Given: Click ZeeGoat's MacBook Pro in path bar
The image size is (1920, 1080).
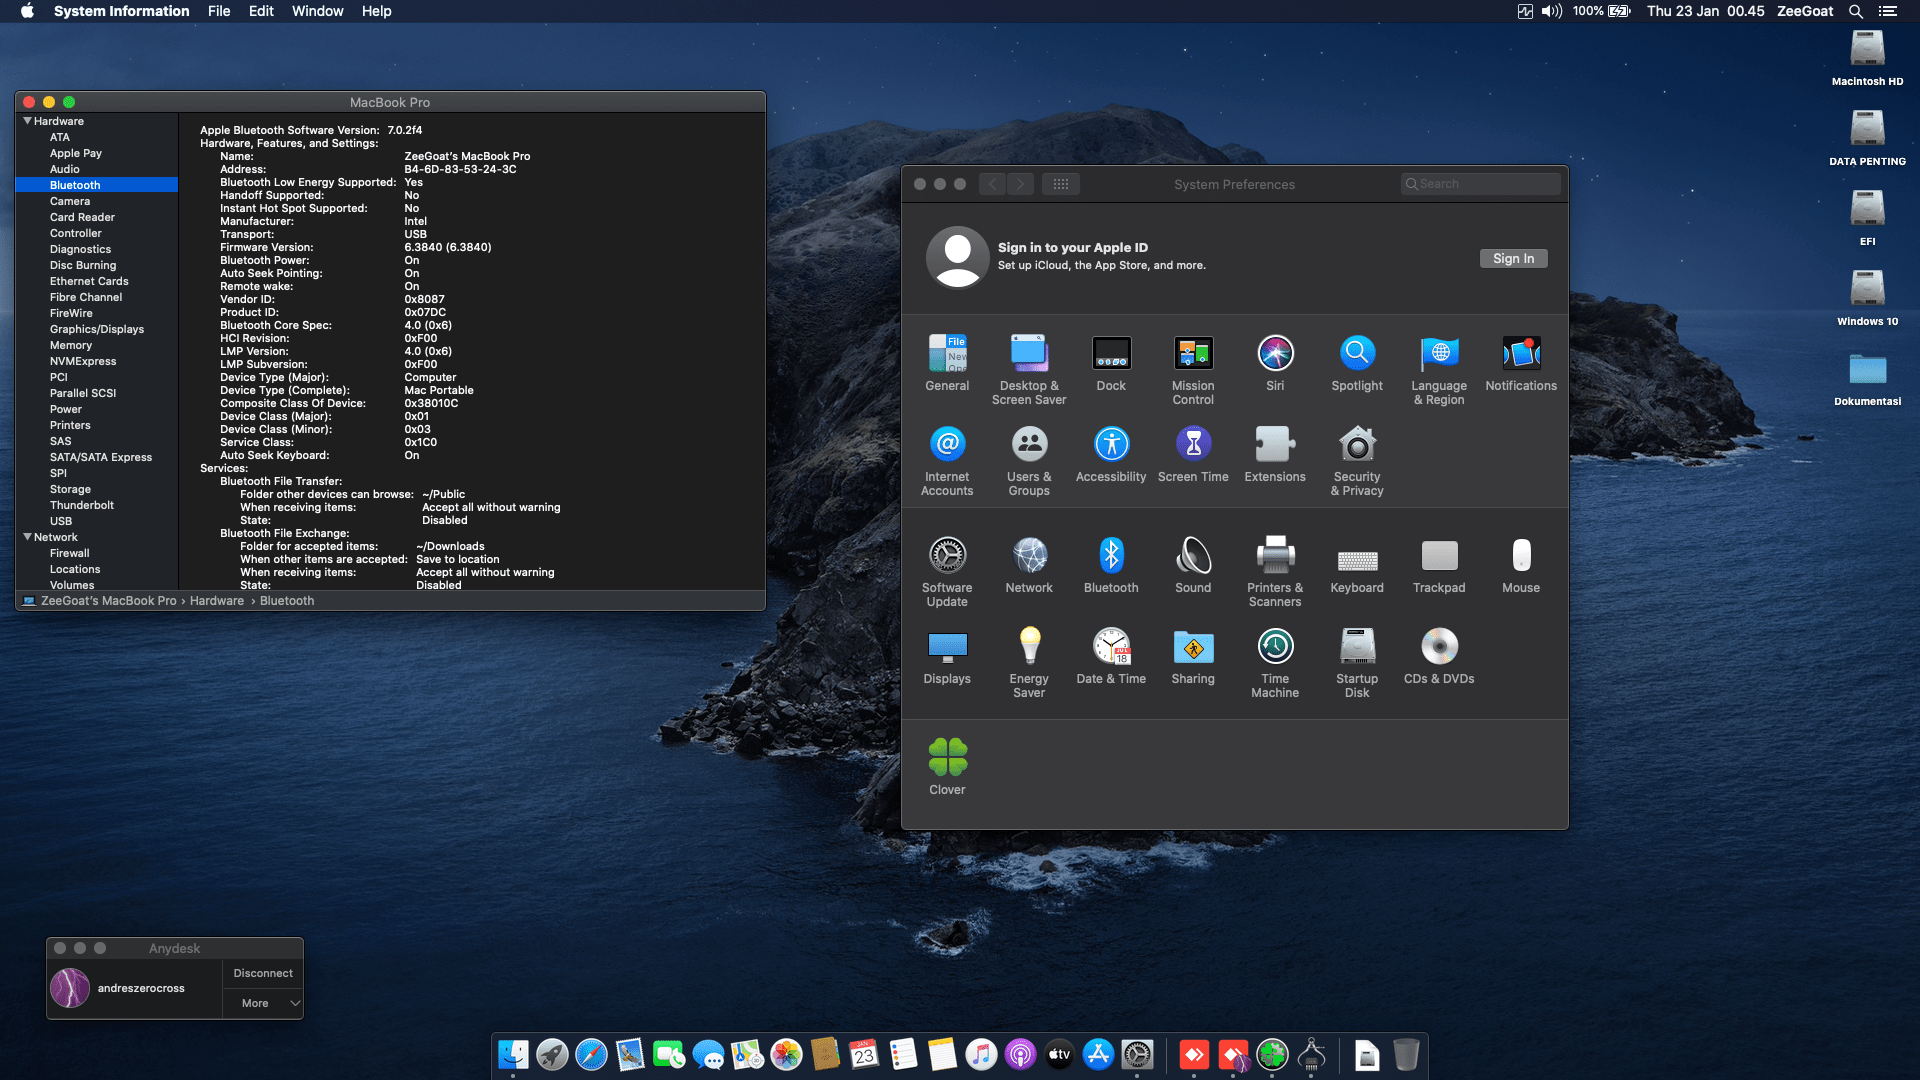Looking at the screenshot, I should click(100, 601).
